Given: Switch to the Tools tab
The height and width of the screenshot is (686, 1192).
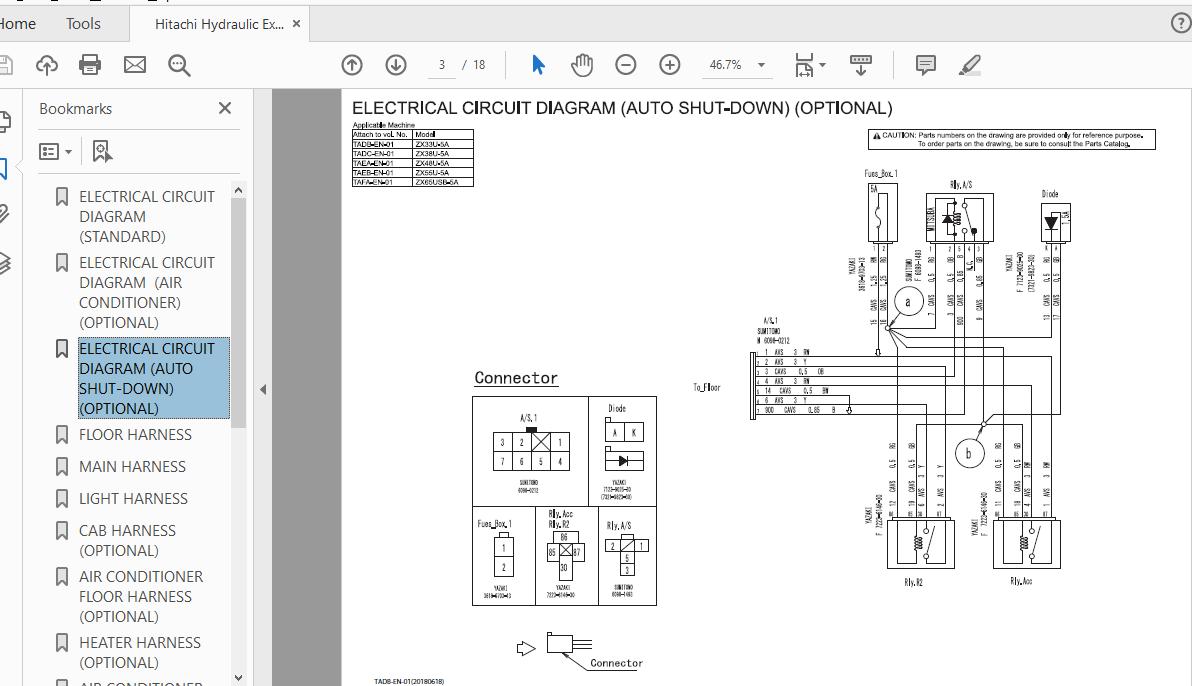Looking at the screenshot, I should point(83,23).
